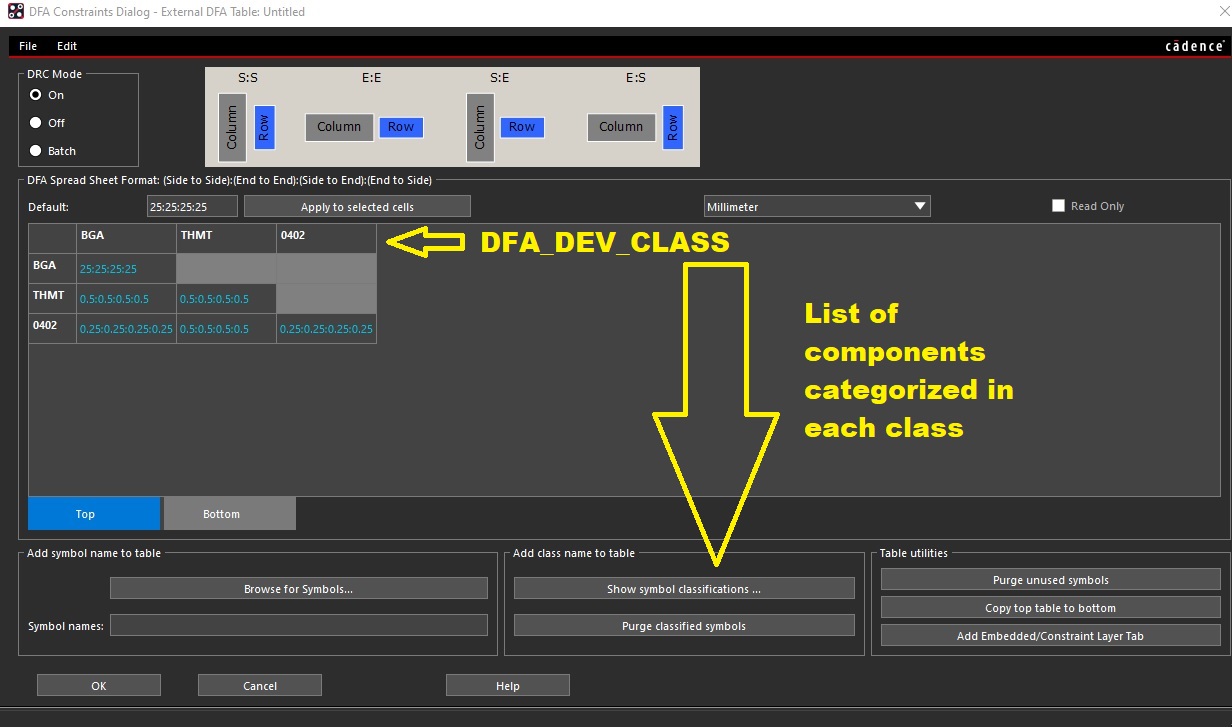Screen dimensions: 1232x727
Task: Click Purge classified symbols button
Action: [684, 626]
